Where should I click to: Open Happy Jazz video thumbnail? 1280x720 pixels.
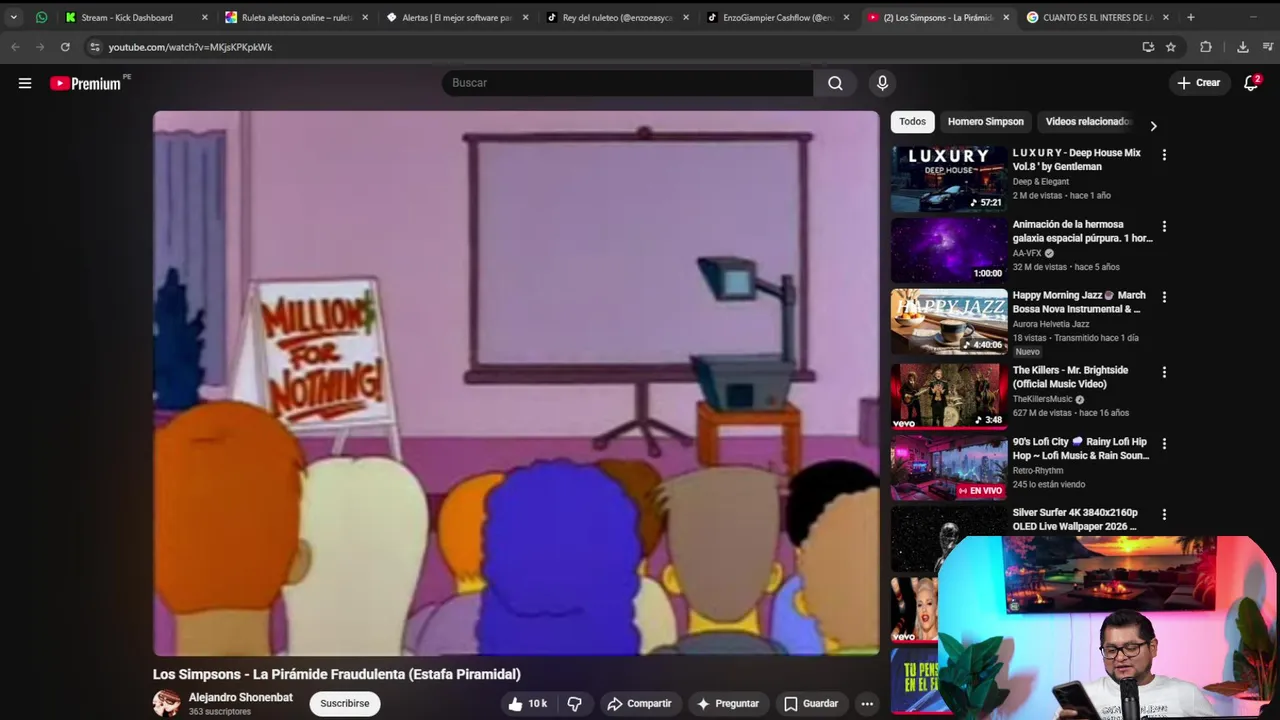tap(949, 321)
